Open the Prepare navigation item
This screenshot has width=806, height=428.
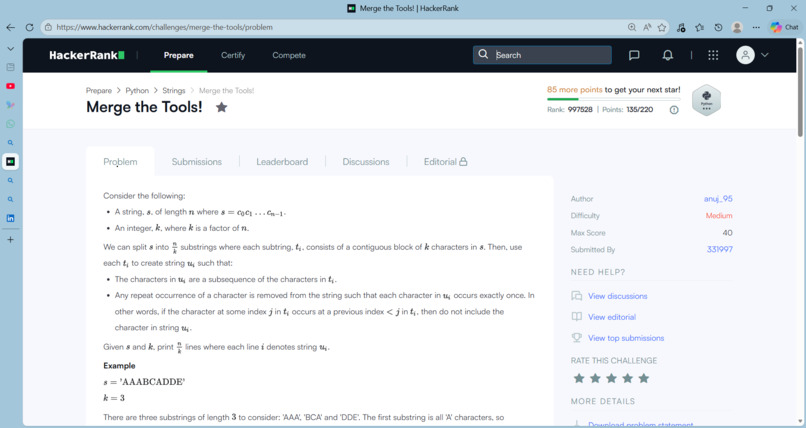coord(178,55)
